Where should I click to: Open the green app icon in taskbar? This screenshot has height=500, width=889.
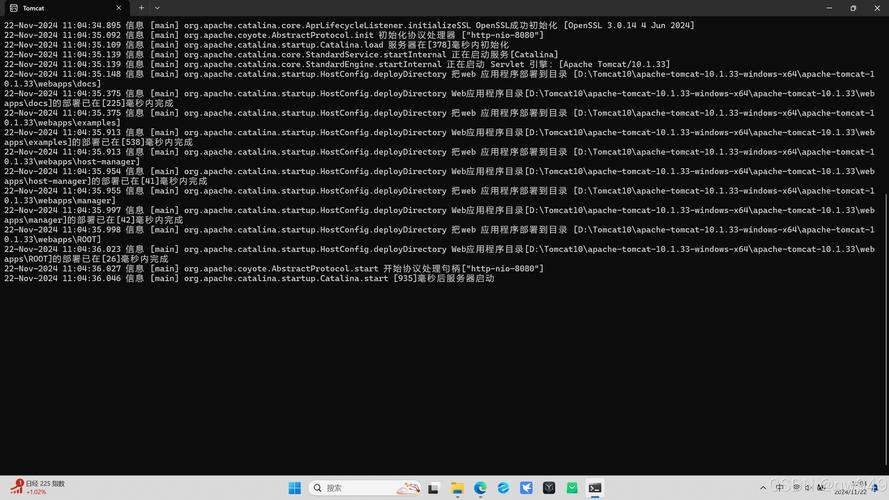coord(572,488)
